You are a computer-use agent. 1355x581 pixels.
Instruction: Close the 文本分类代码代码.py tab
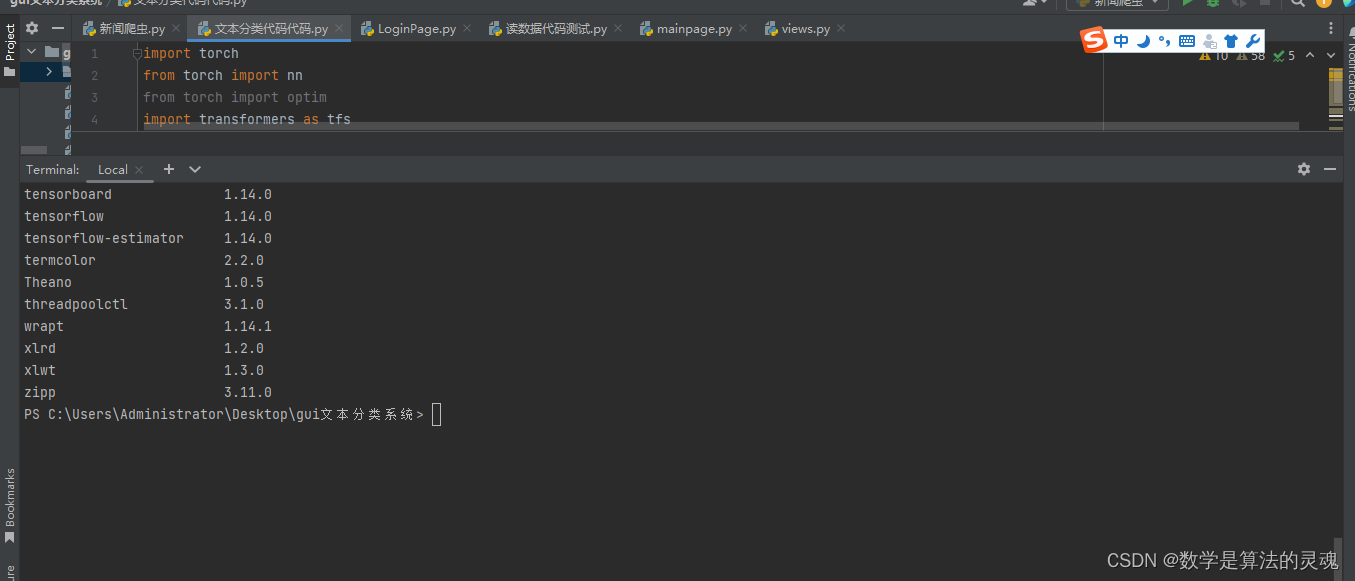[x=338, y=29]
